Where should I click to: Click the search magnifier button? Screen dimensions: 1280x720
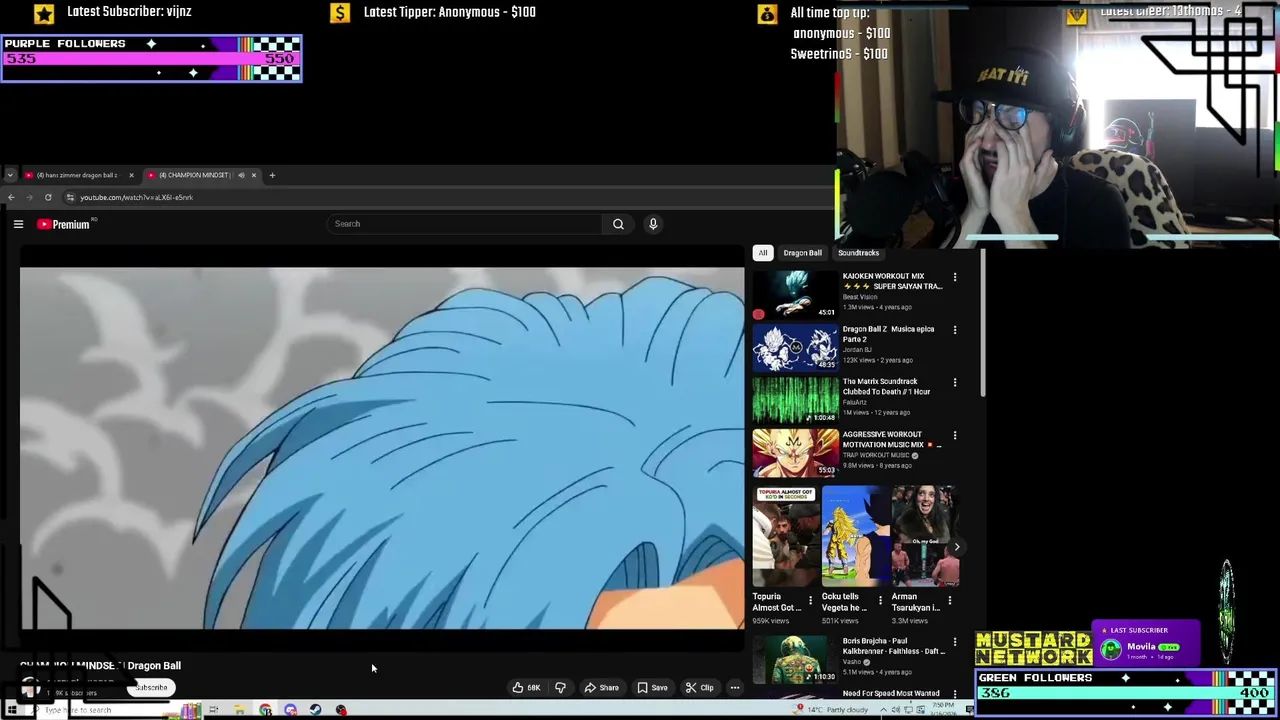618,224
